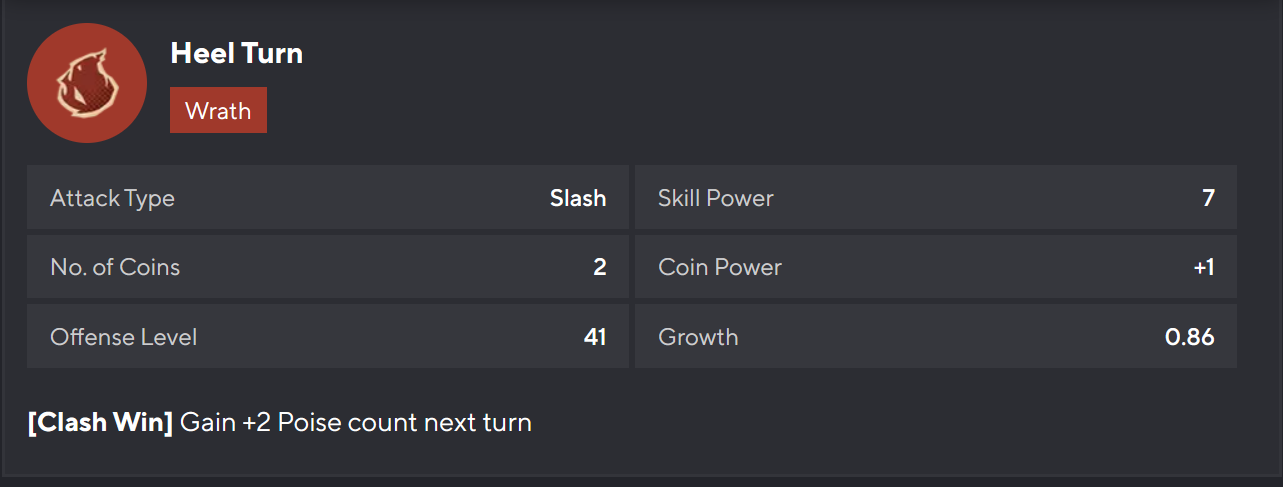
Task: Click the No. of Coins label
Action: 115,267
